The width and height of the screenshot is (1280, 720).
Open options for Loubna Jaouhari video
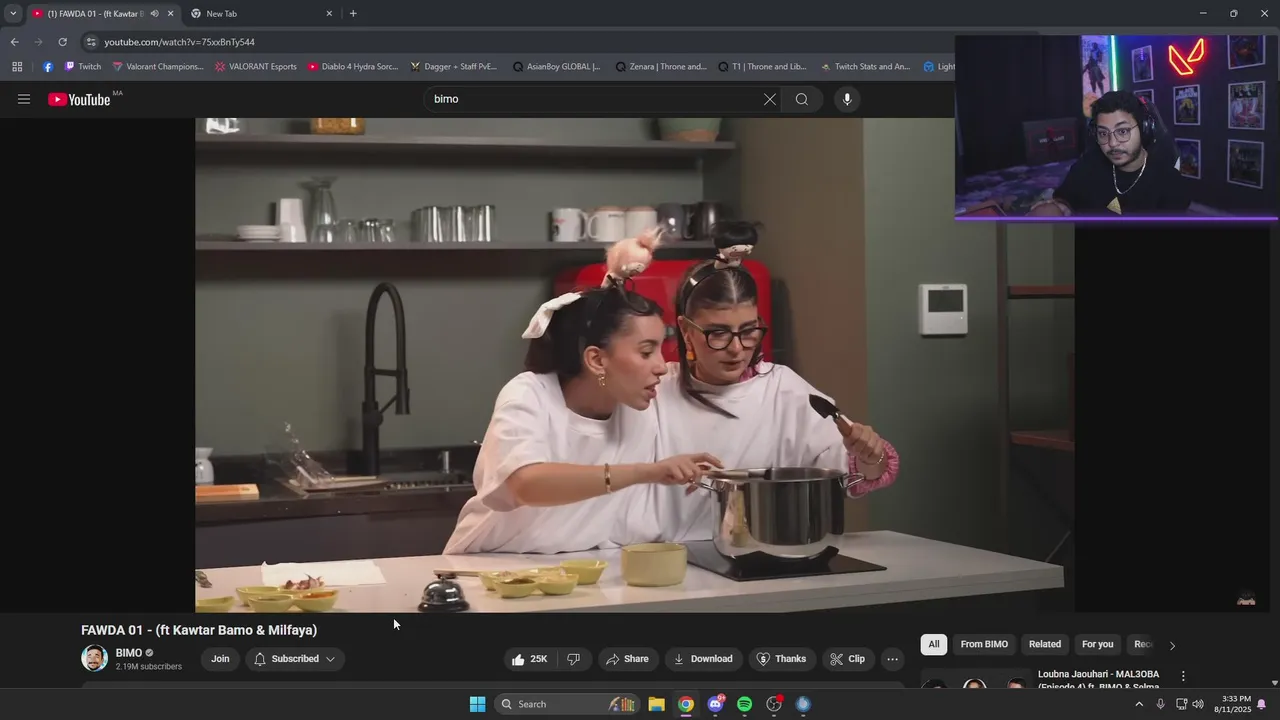[x=1183, y=676]
